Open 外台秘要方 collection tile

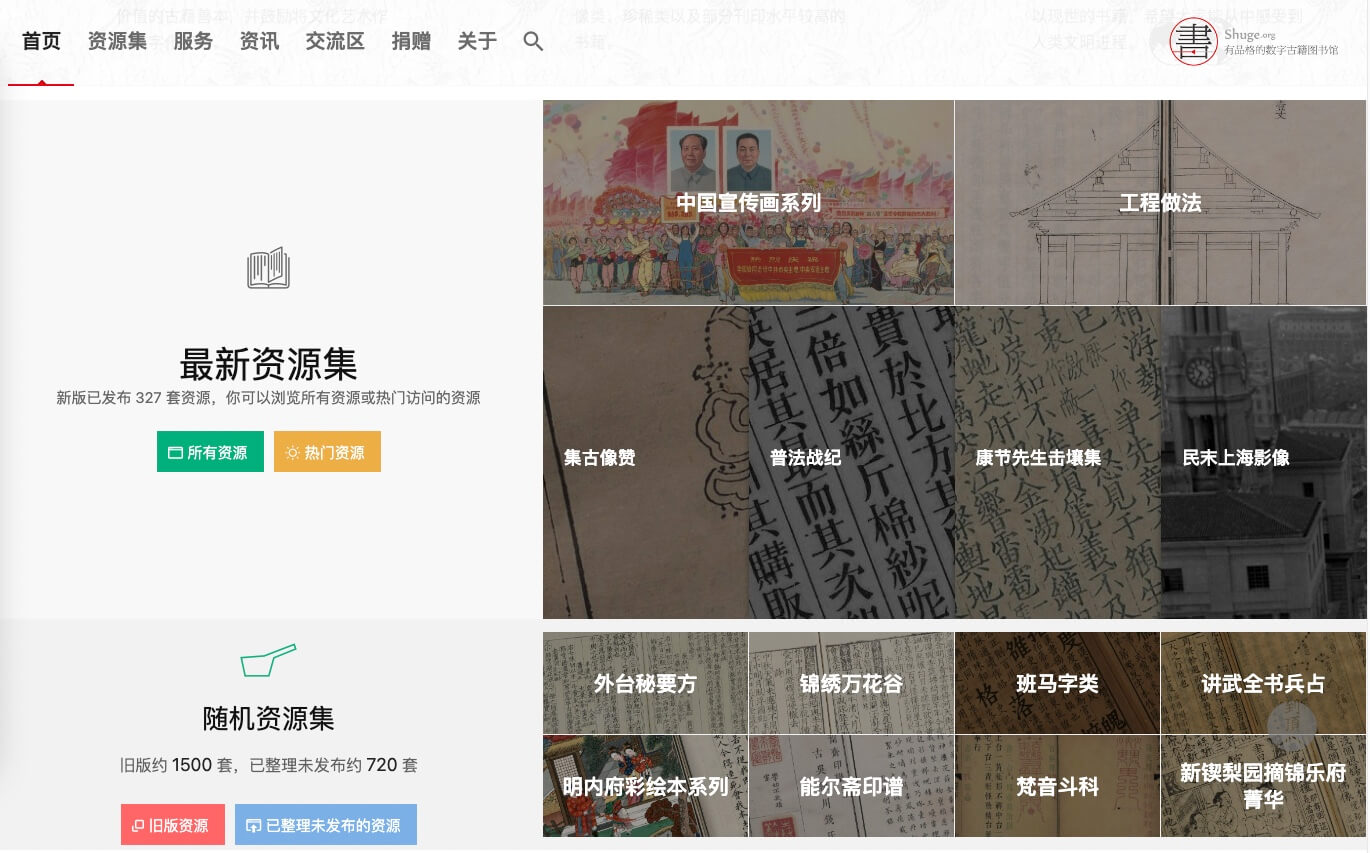click(x=645, y=683)
